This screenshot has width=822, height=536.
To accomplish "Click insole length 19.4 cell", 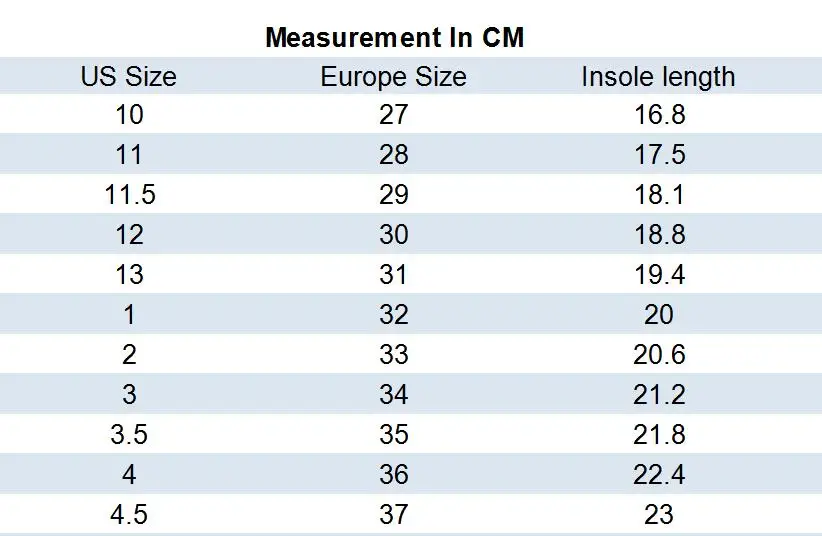I will pyautogui.click(x=659, y=274).
